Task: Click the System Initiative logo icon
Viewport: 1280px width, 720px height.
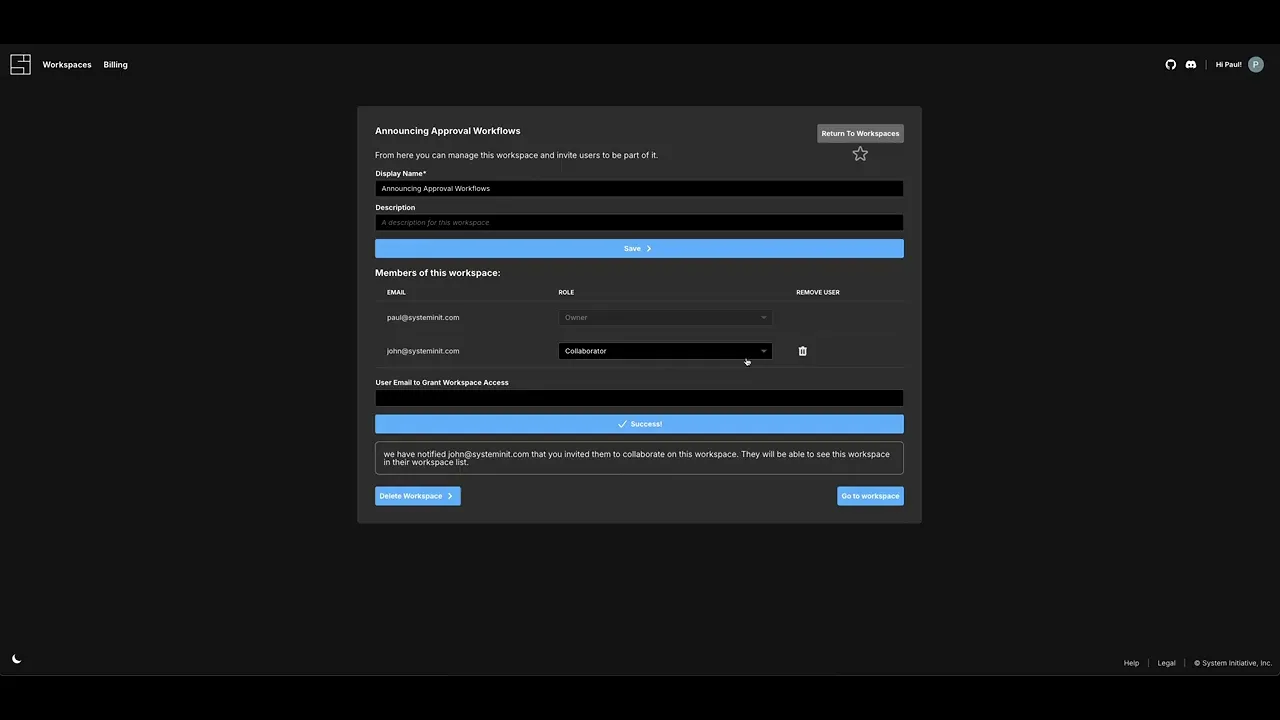Action: pyautogui.click(x=21, y=65)
